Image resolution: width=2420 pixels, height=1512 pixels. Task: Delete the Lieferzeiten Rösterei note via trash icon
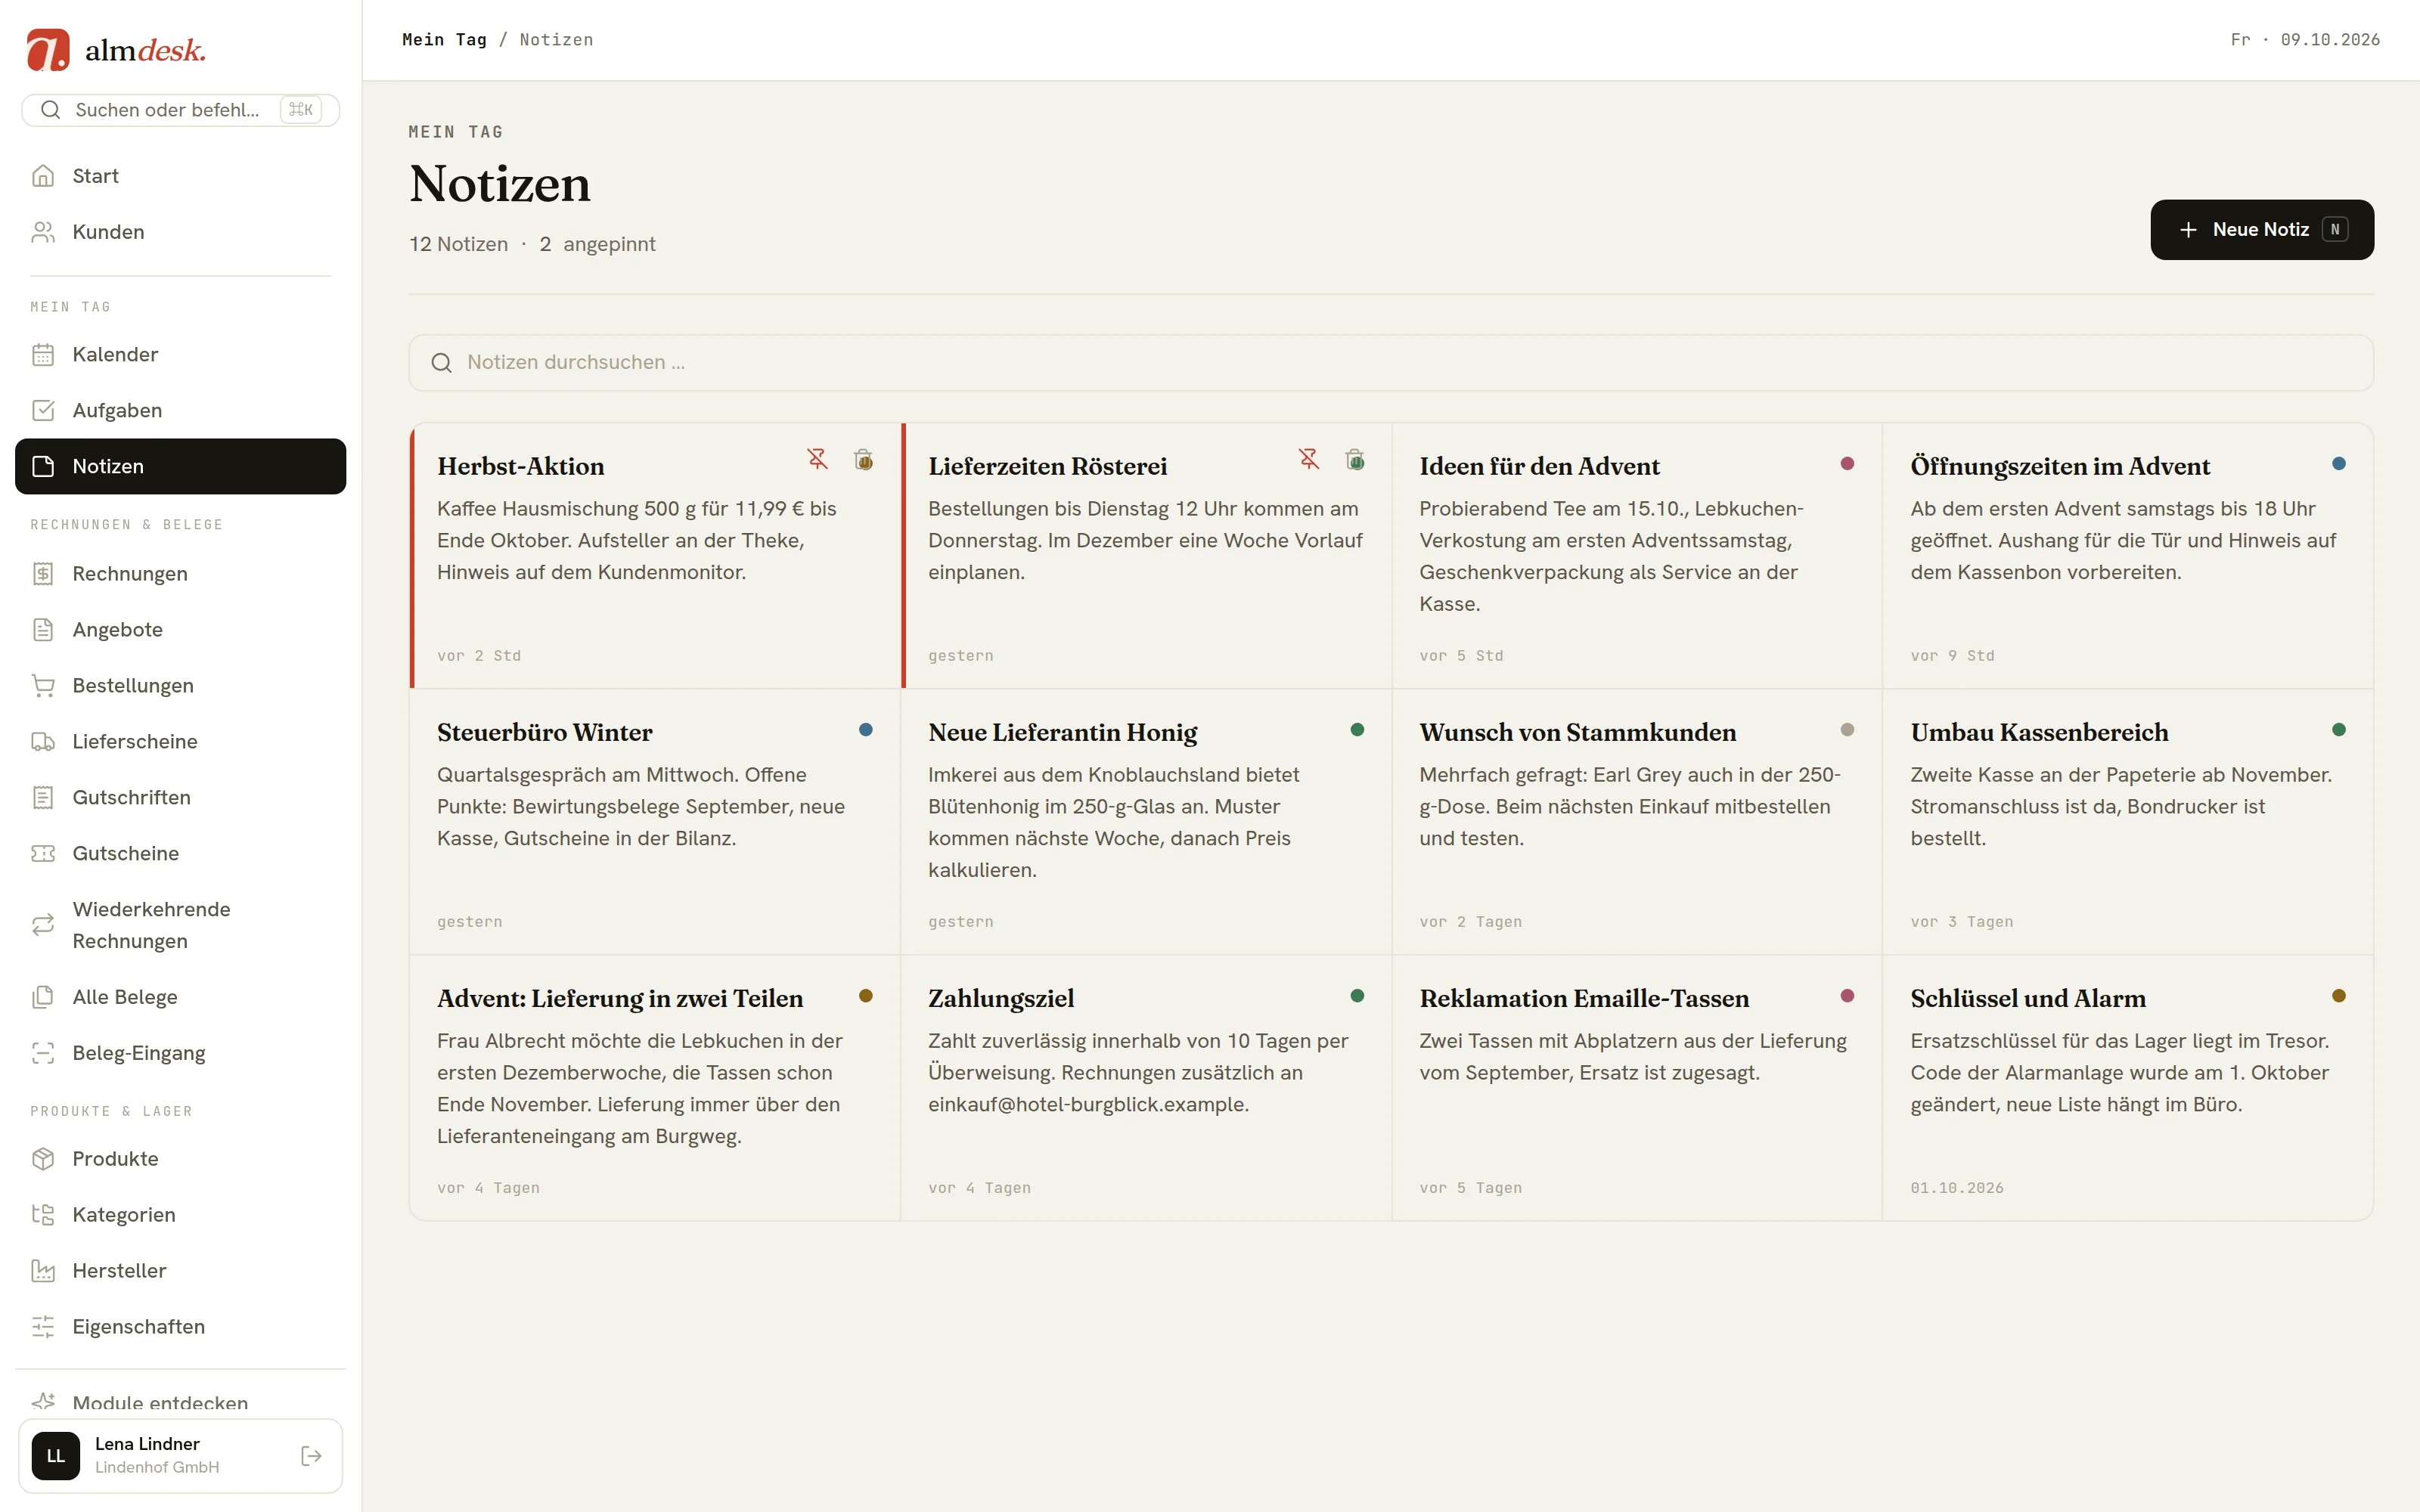pos(1354,459)
